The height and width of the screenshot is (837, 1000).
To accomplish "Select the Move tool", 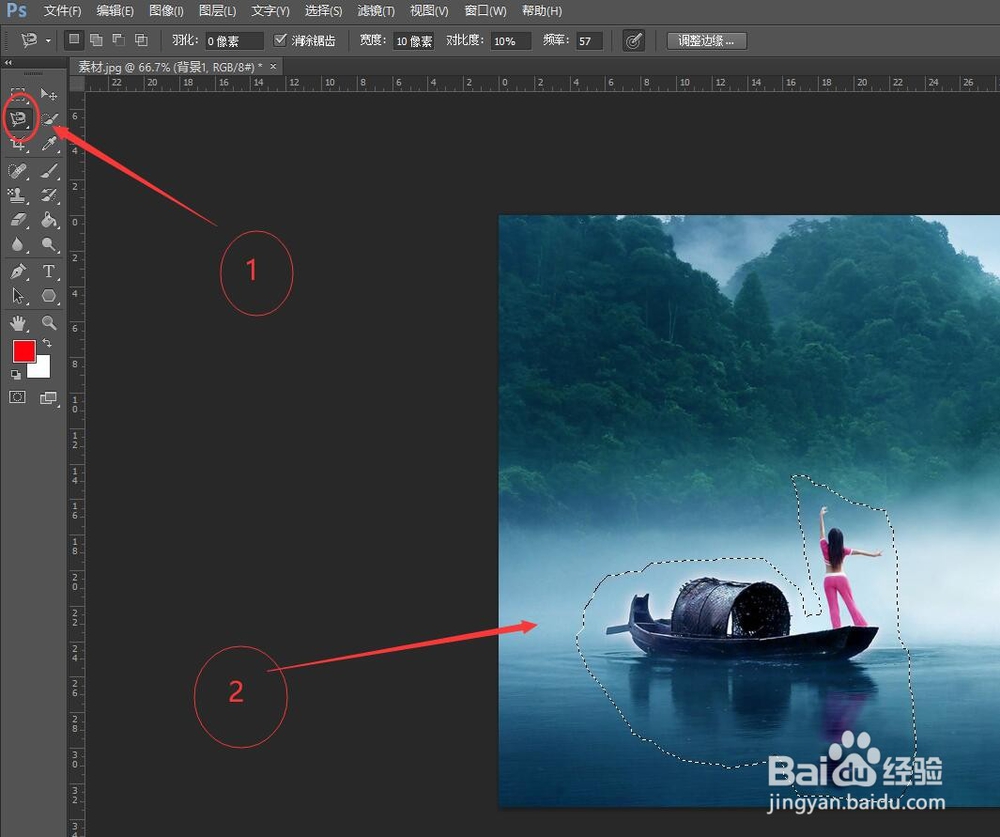I will (x=48, y=94).
